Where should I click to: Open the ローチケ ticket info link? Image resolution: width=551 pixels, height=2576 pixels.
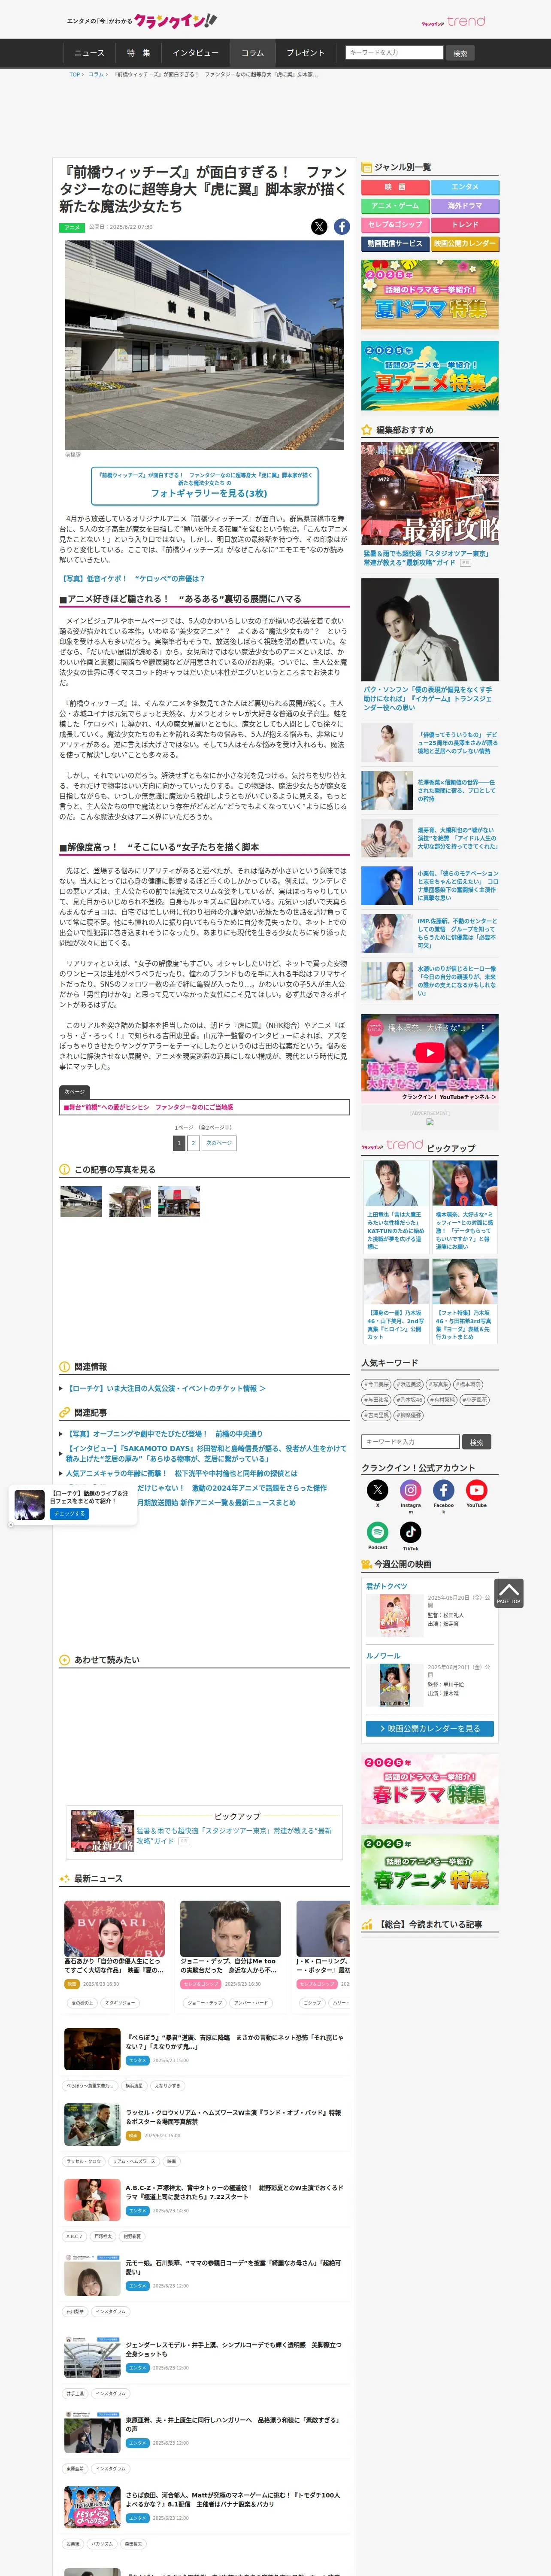pos(167,1389)
